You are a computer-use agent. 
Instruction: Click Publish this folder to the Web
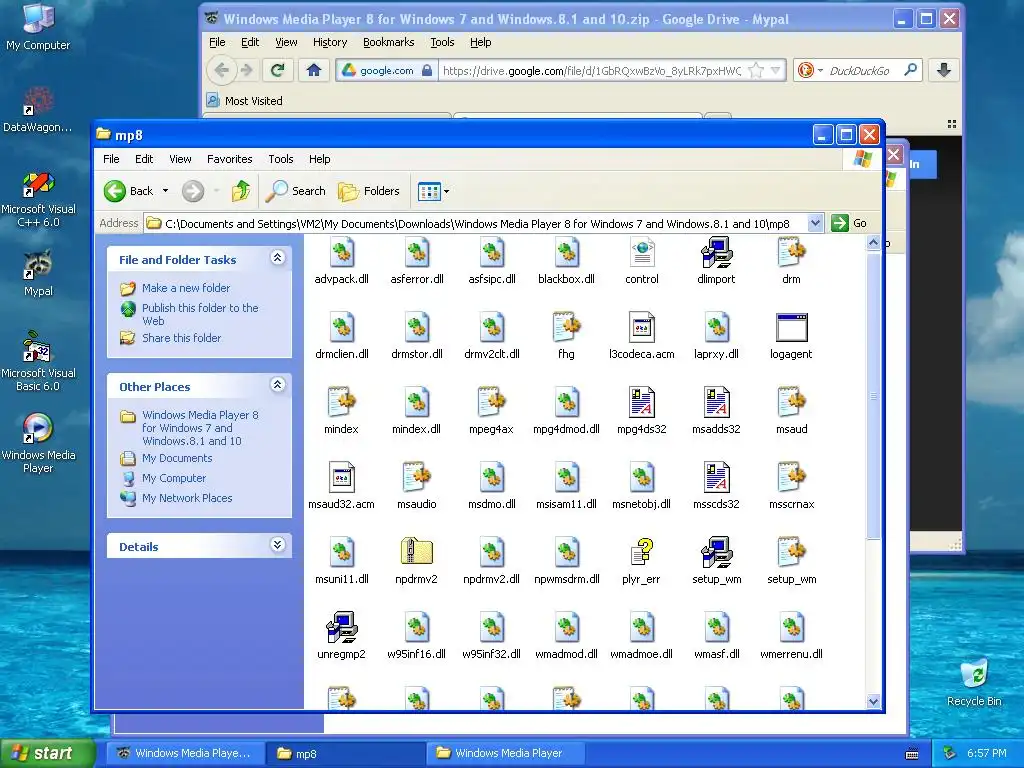[200, 314]
